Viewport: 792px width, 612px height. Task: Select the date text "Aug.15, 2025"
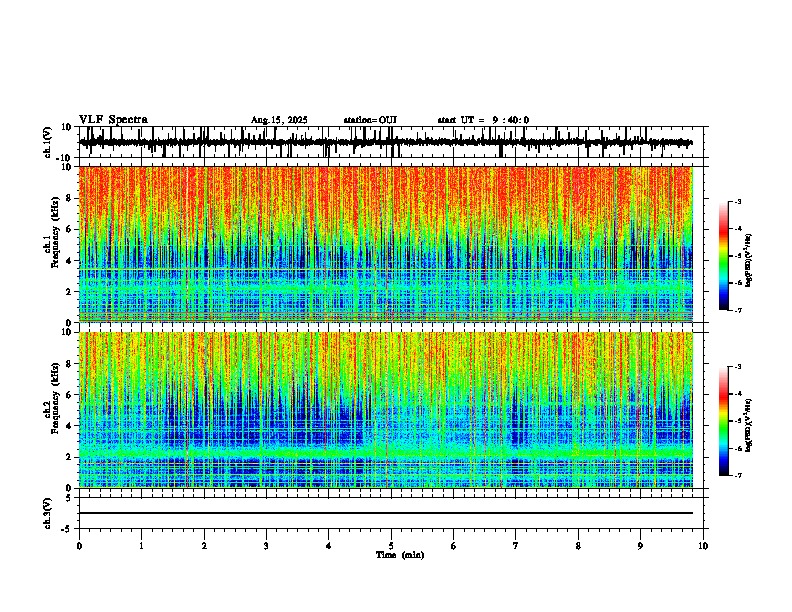[279, 120]
